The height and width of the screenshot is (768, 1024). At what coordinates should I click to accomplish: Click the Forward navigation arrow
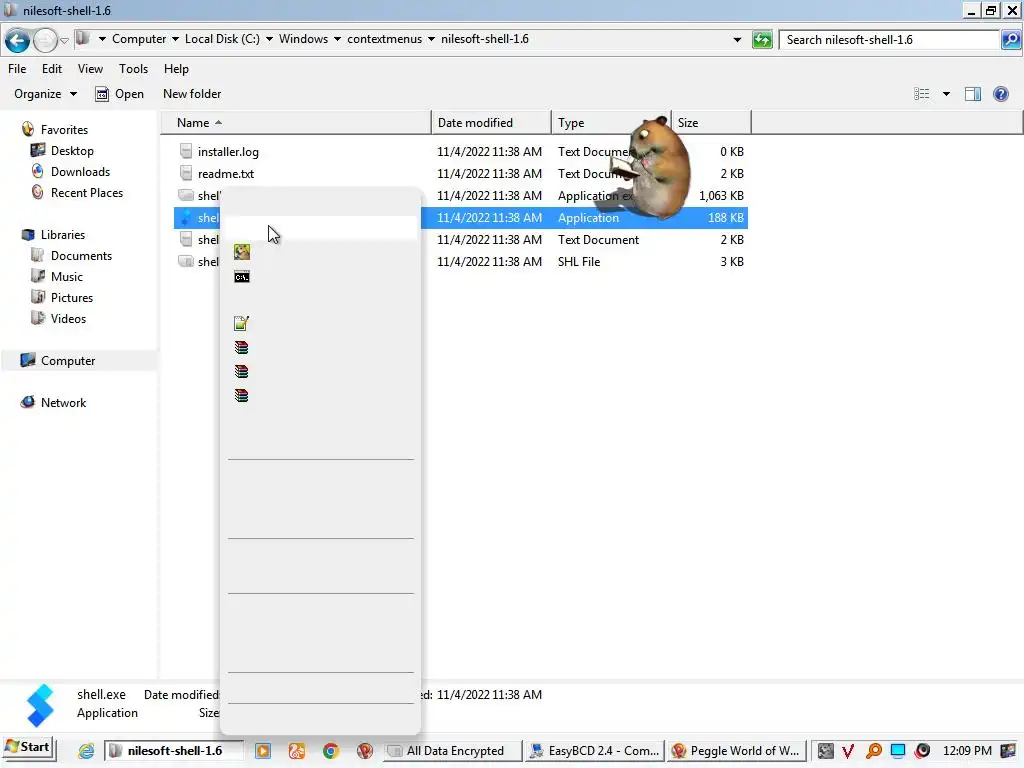pyautogui.click(x=45, y=40)
